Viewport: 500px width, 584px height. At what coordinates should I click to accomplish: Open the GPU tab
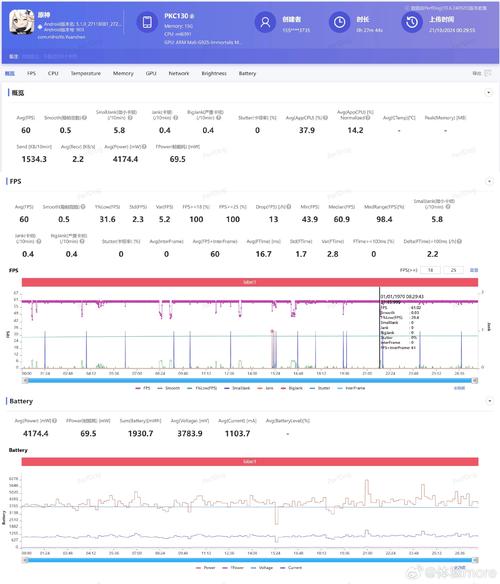coord(151,73)
